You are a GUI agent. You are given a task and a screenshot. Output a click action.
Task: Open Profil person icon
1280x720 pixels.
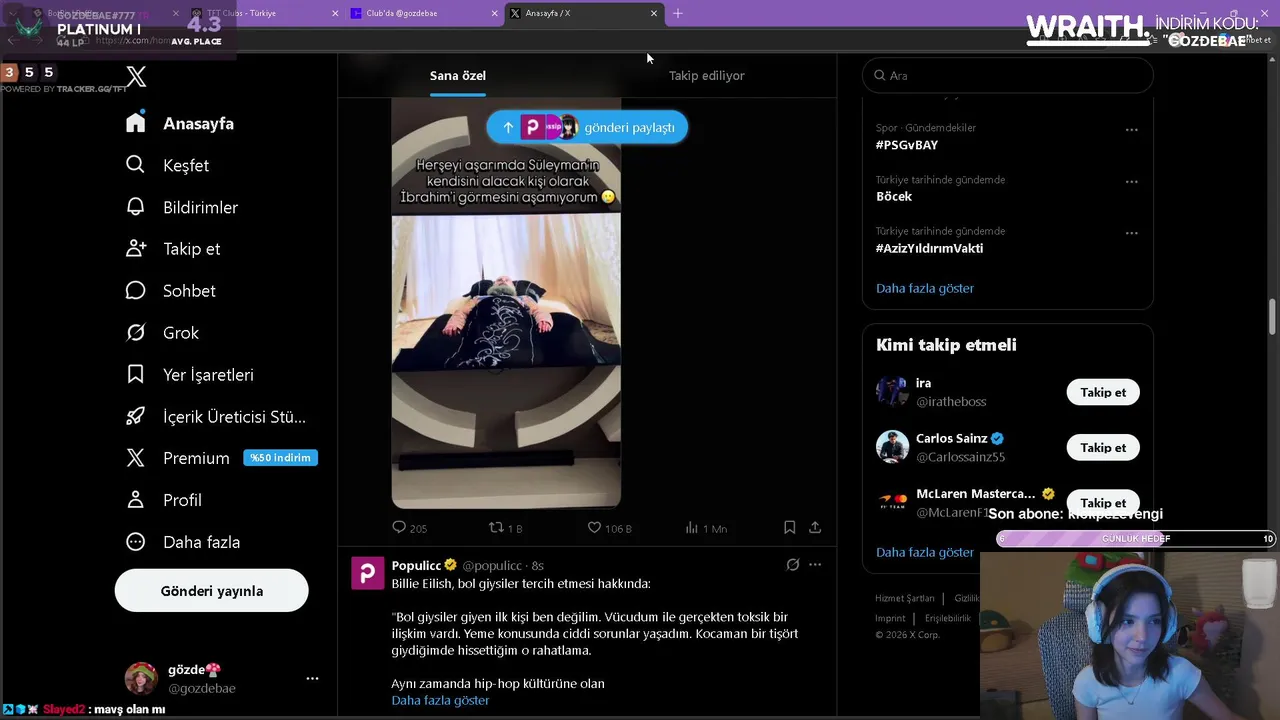pos(136,499)
